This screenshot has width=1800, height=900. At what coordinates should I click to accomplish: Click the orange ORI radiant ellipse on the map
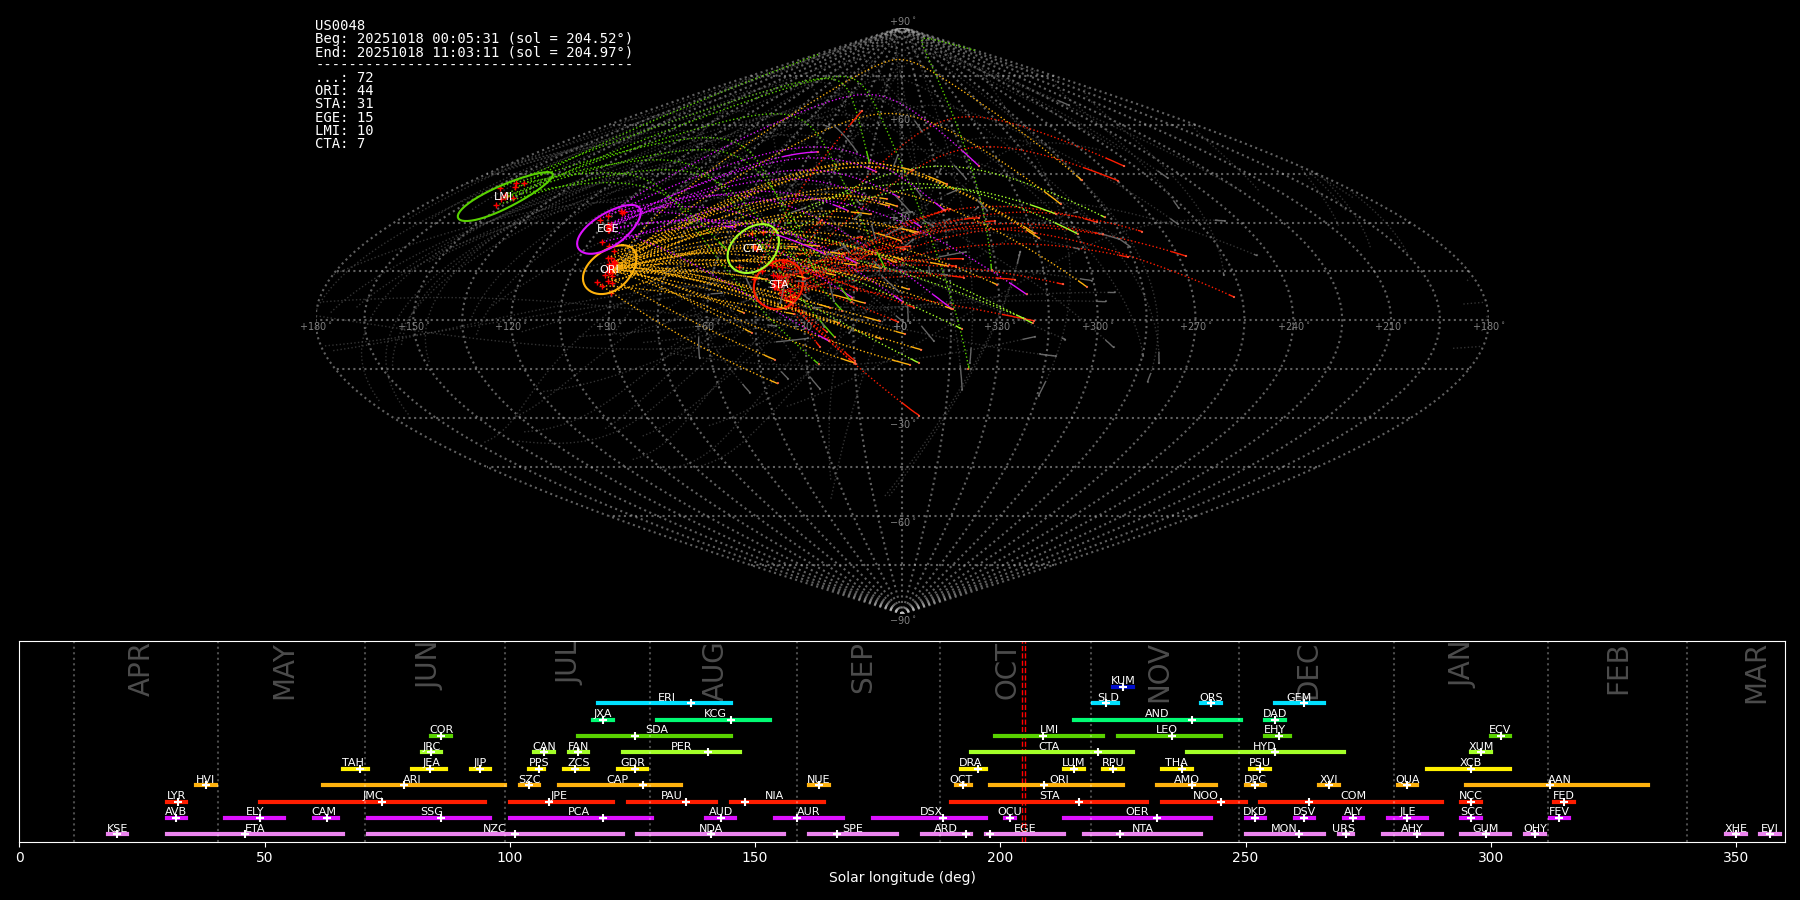pos(610,269)
